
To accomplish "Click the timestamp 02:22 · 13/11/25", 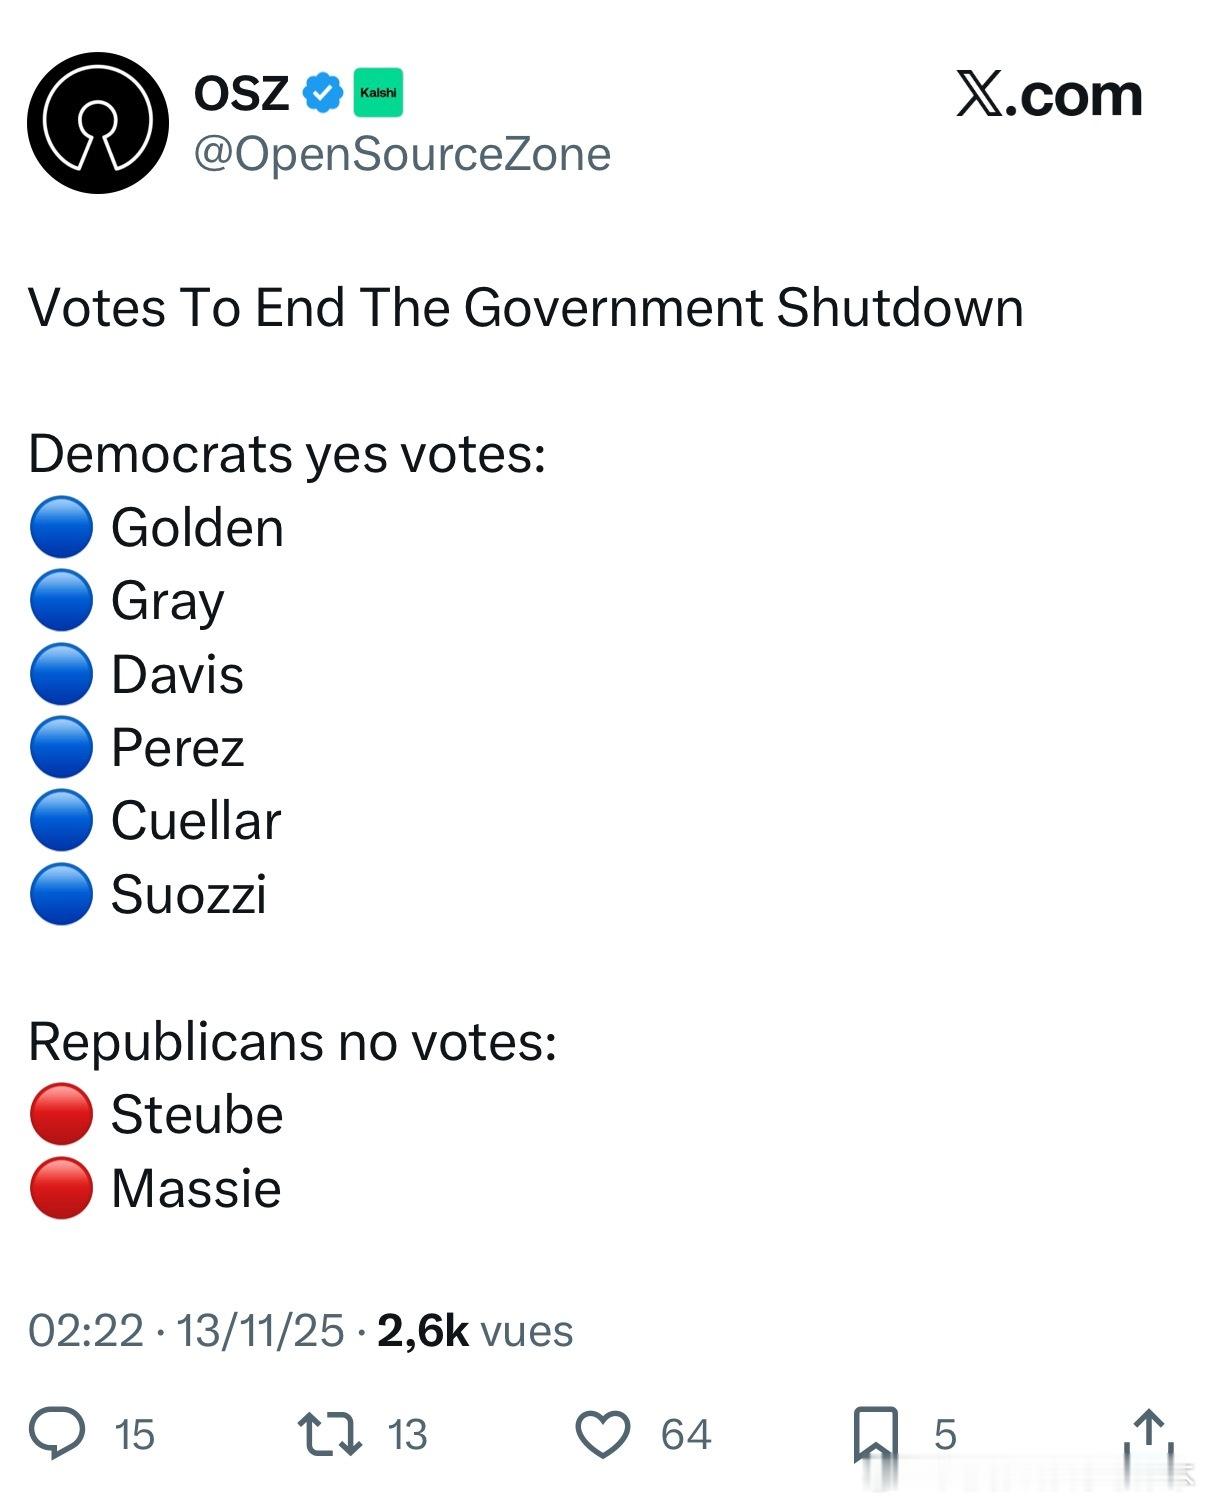I will [180, 1331].
